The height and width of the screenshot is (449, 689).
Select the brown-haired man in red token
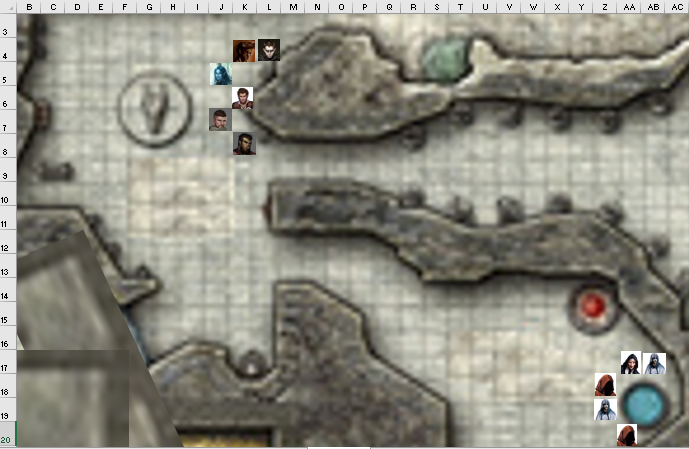(x=243, y=98)
